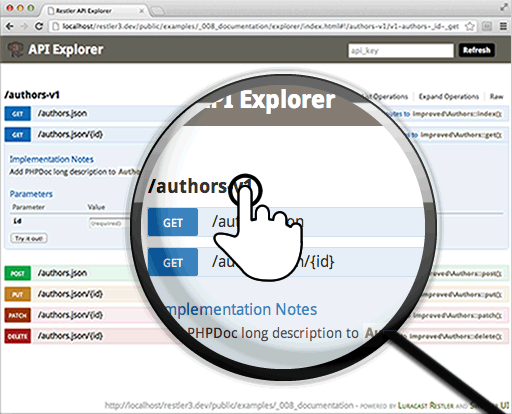Click the Try it out! button

[29, 238]
